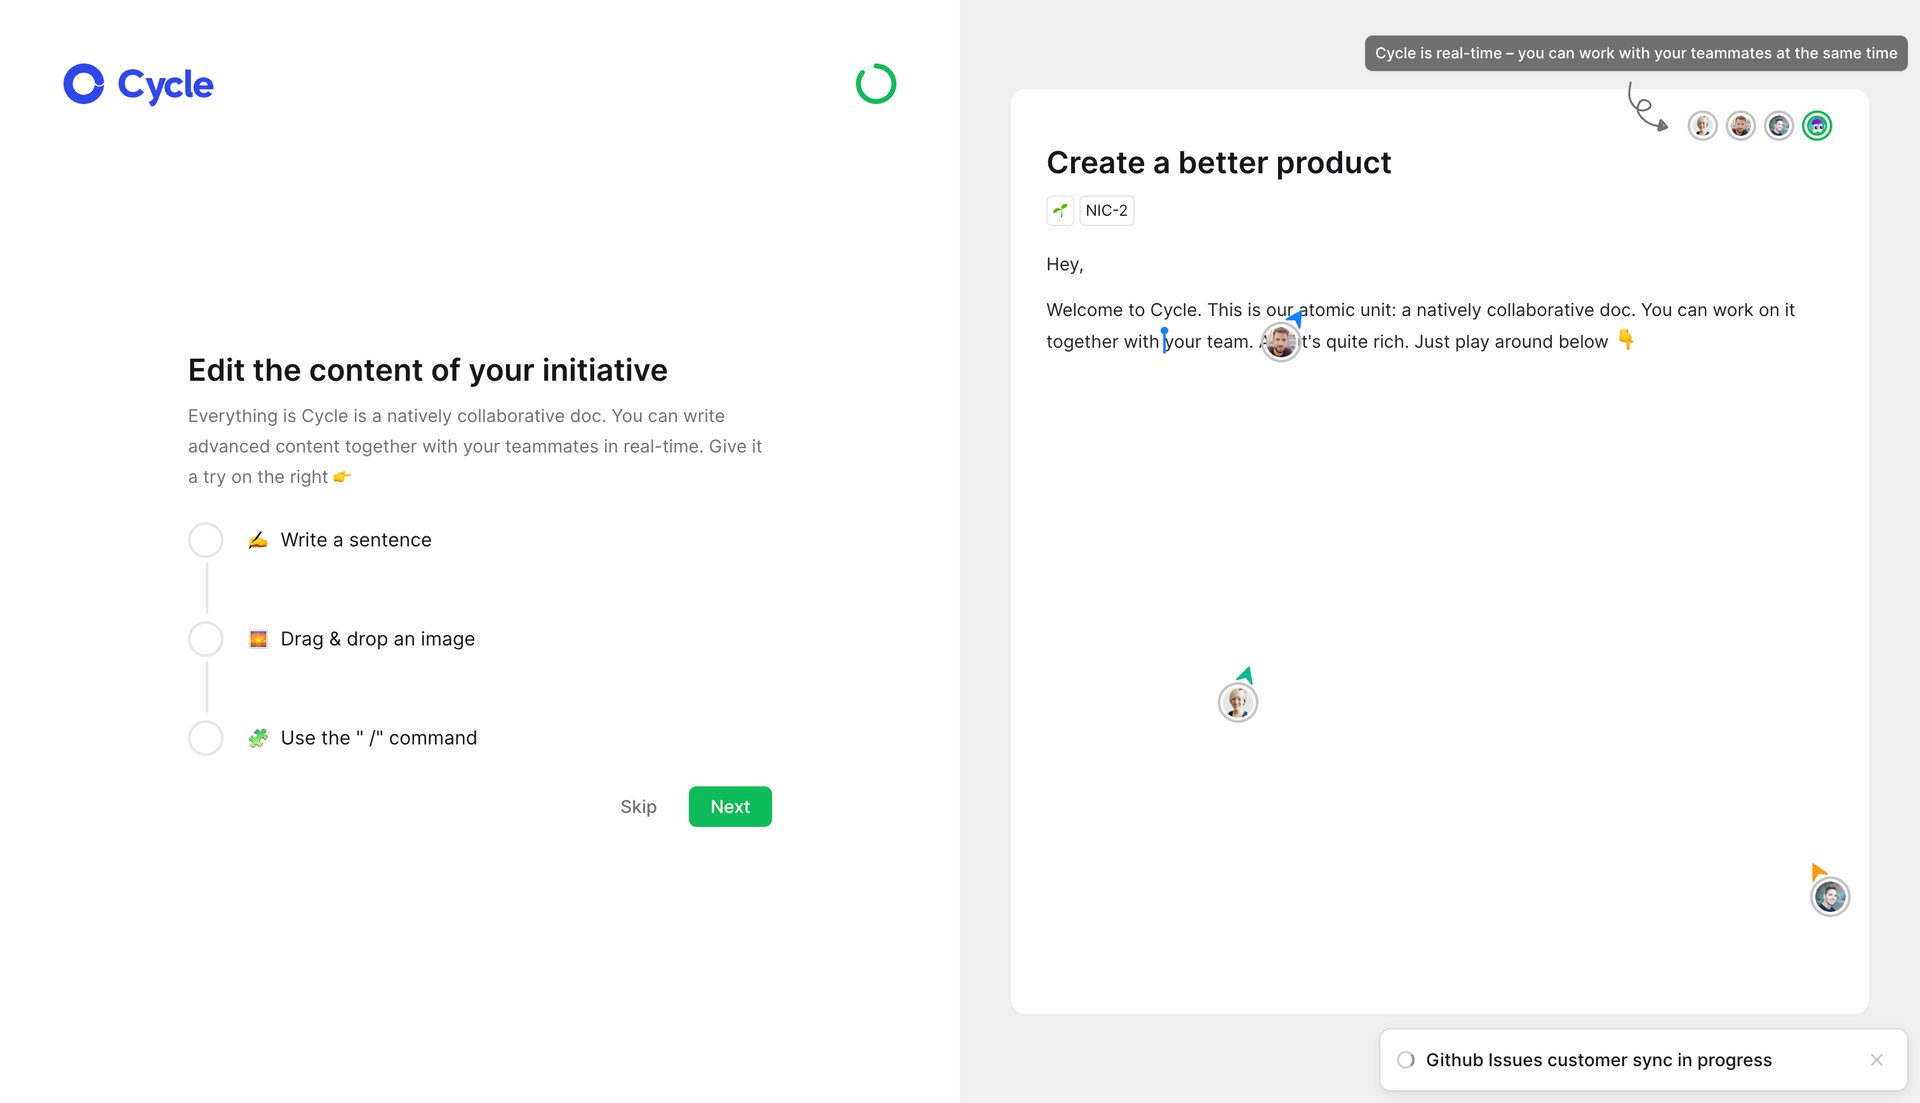1920x1103 pixels.
Task: Open the NIC-2 doc ID badge
Action: coord(1105,210)
